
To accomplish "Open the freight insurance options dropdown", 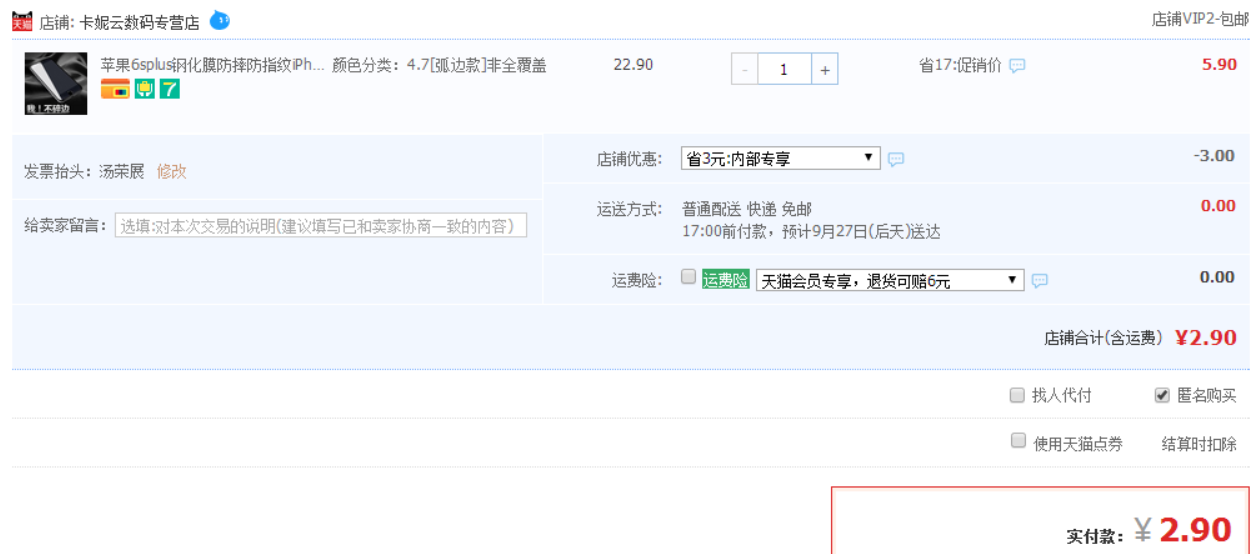I will click(890, 280).
